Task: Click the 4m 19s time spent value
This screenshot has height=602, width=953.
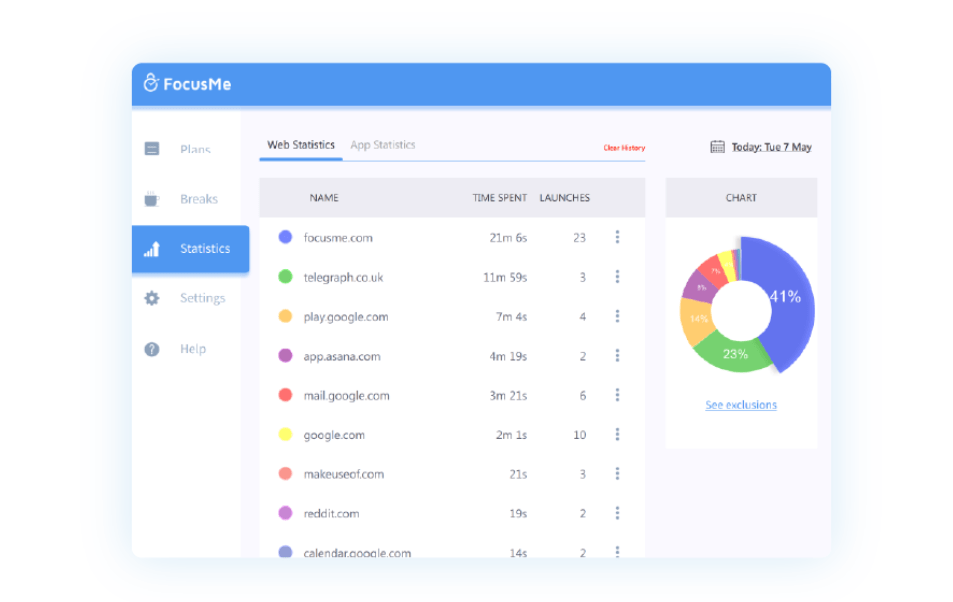Action: coord(508,356)
